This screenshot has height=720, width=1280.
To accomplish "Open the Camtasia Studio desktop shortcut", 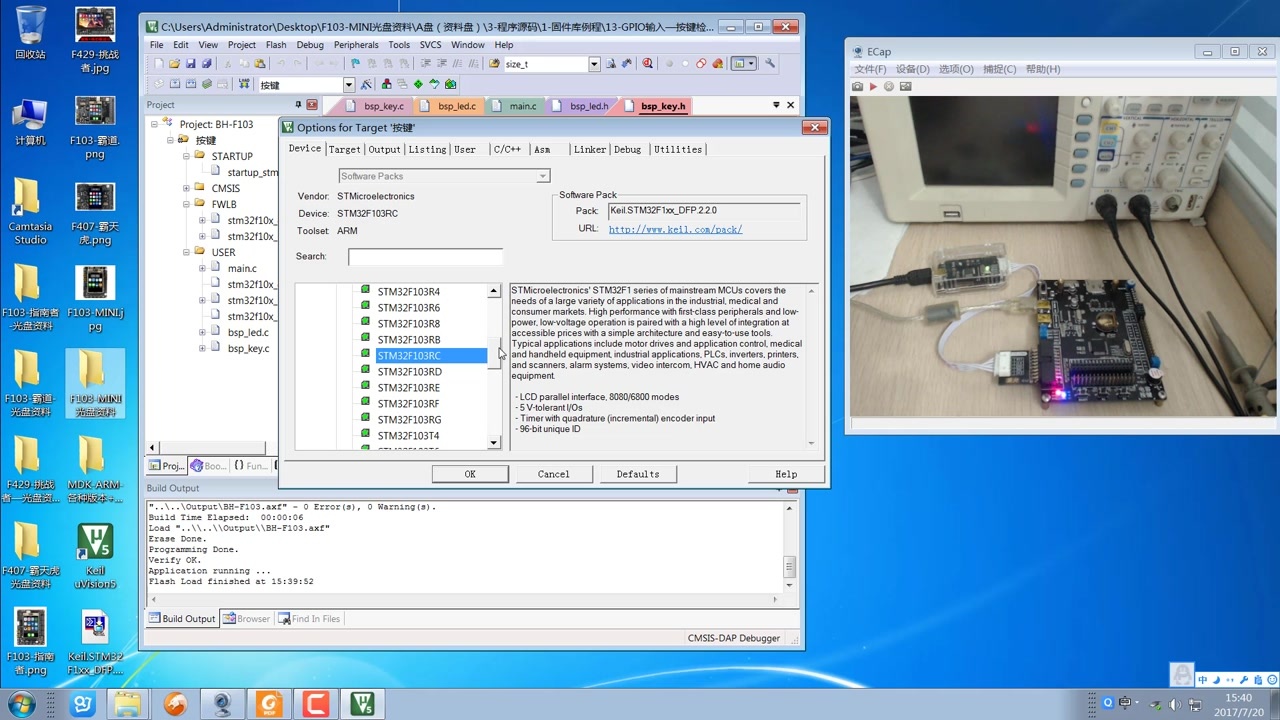I will tap(30, 212).
